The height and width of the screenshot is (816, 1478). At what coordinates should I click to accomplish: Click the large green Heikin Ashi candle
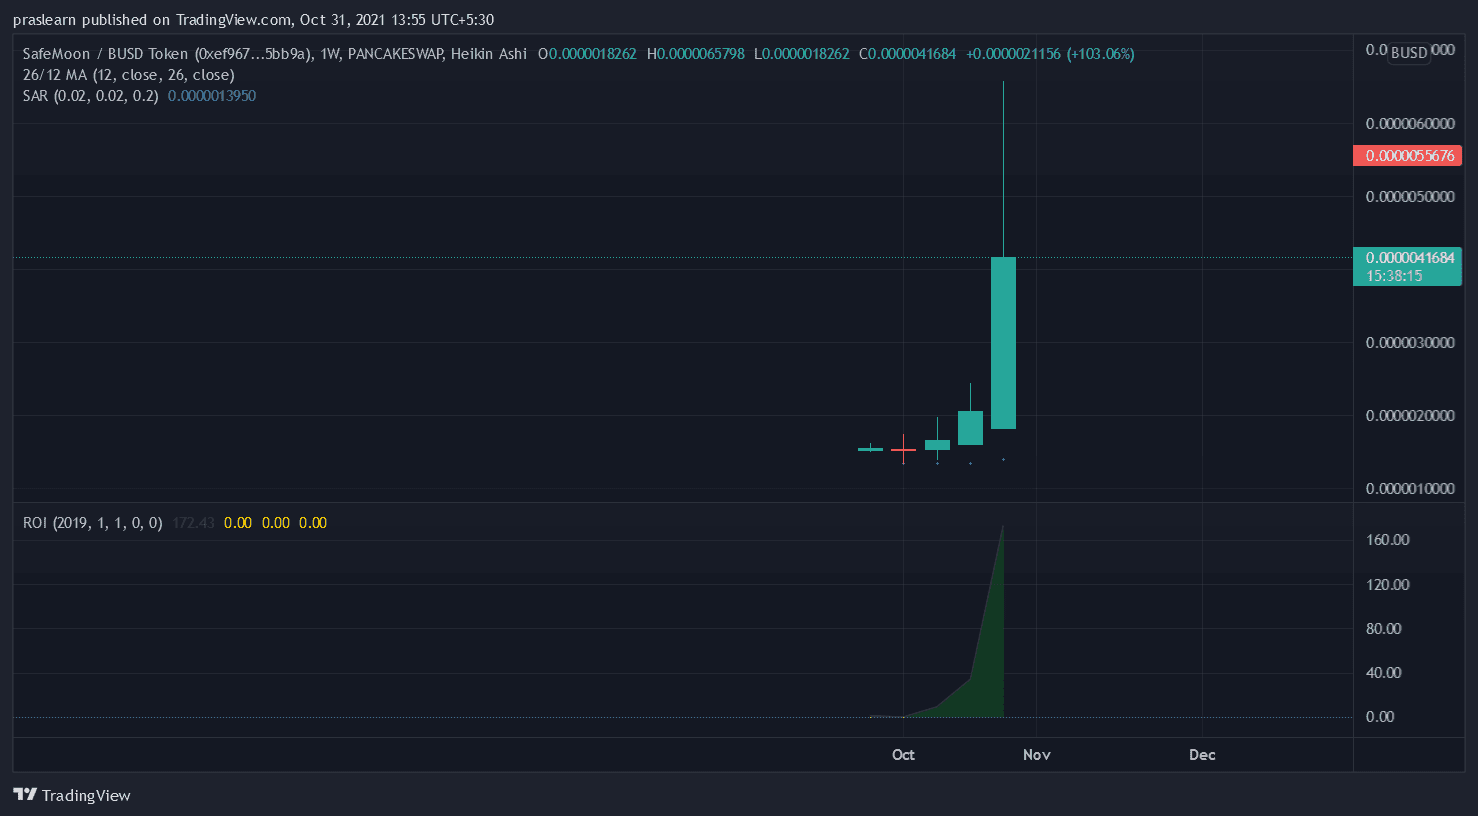(x=1003, y=343)
